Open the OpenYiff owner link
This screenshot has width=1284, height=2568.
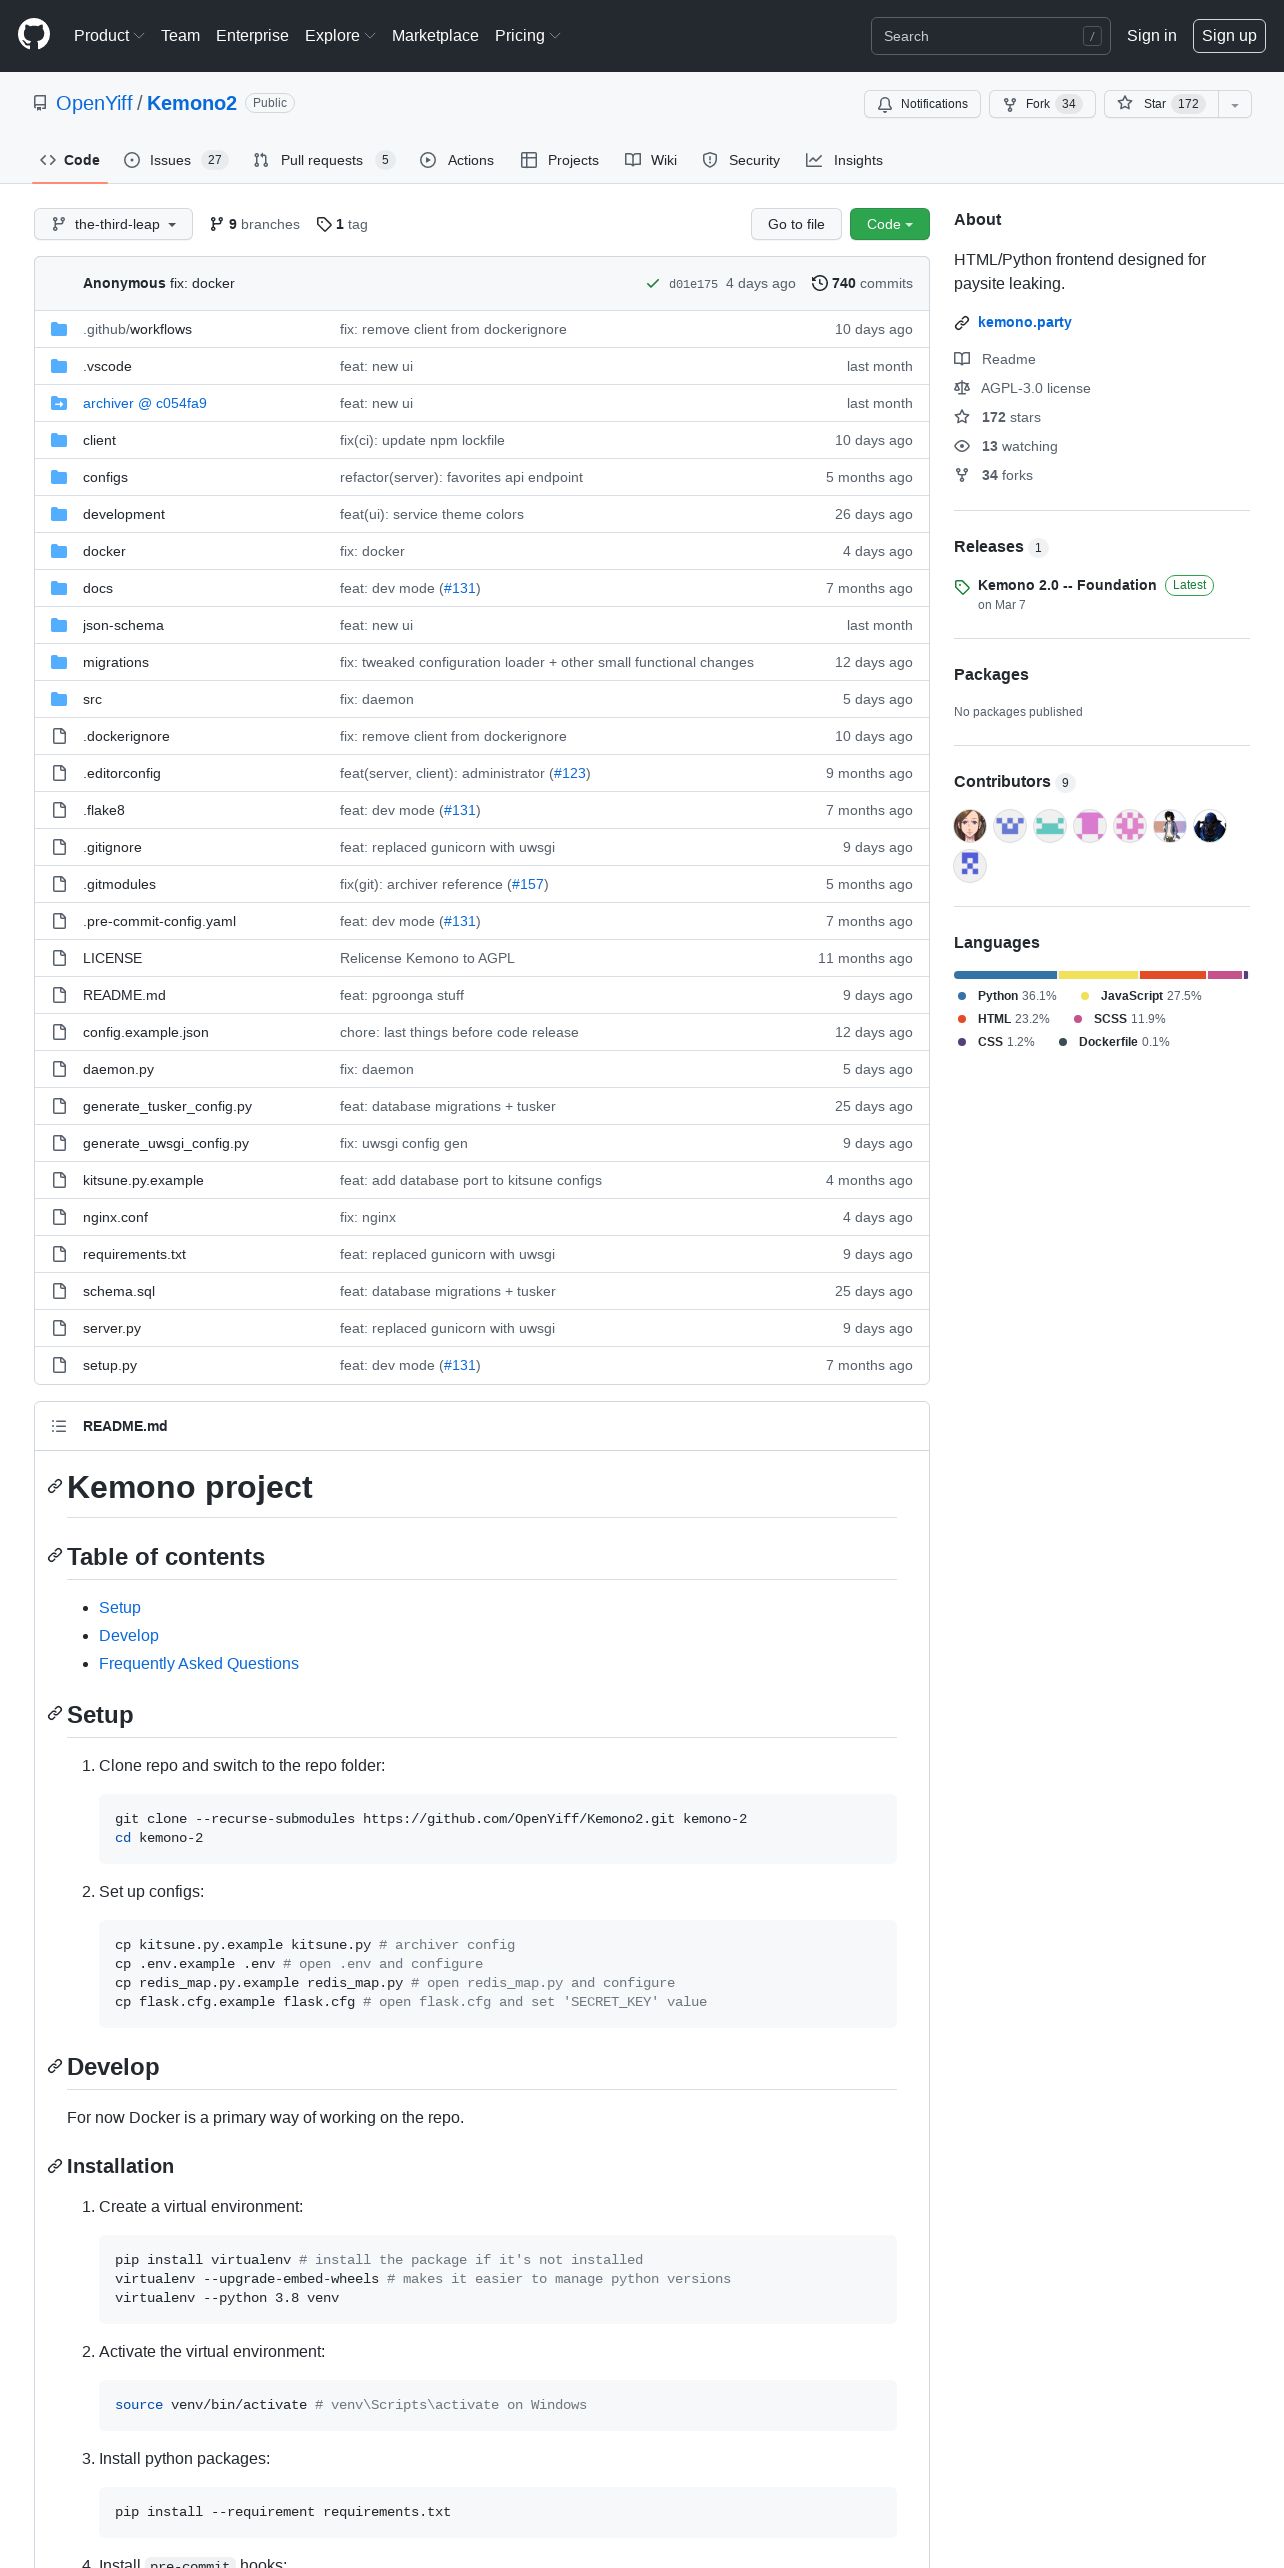(94, 103)
